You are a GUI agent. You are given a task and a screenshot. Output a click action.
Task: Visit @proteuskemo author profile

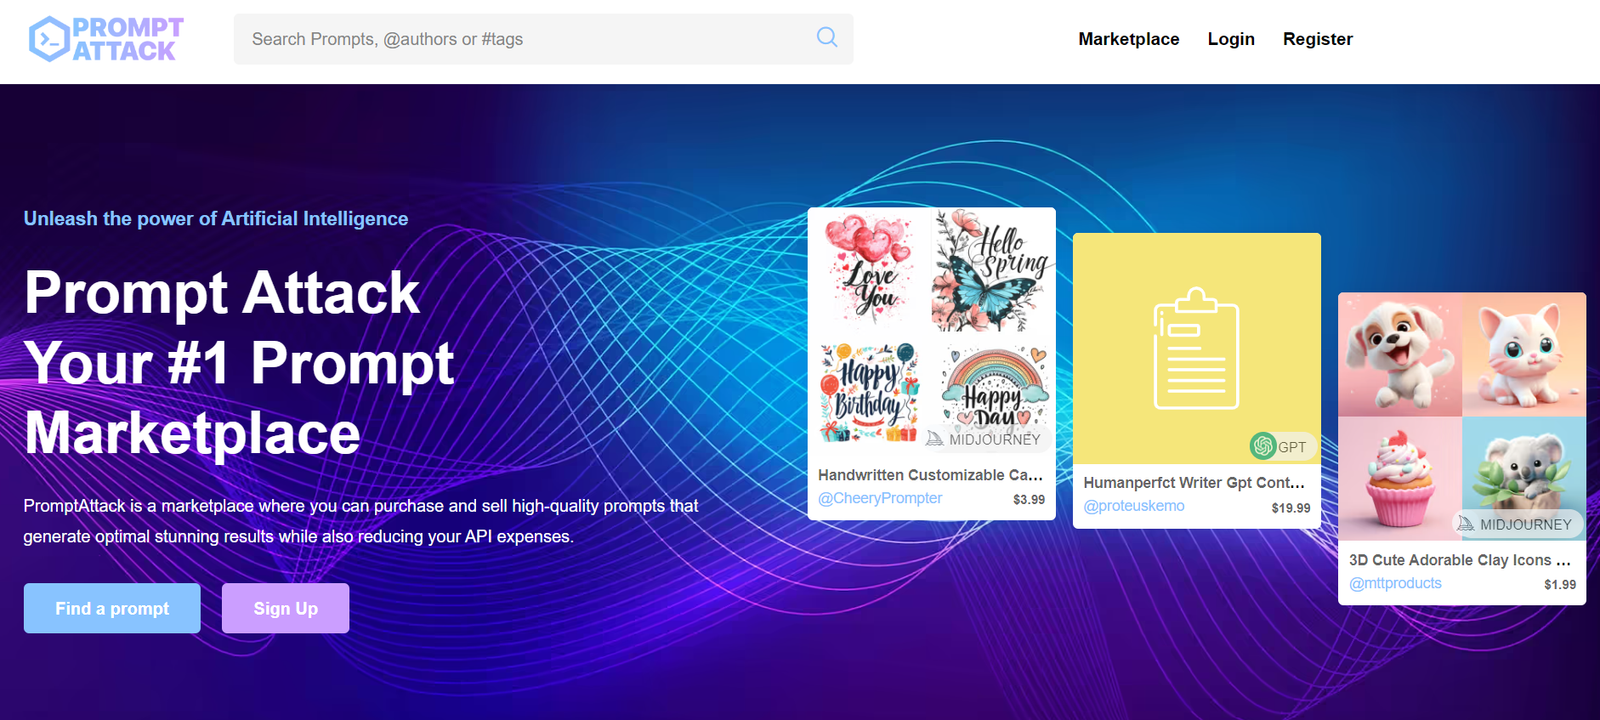coord(1134,506)
